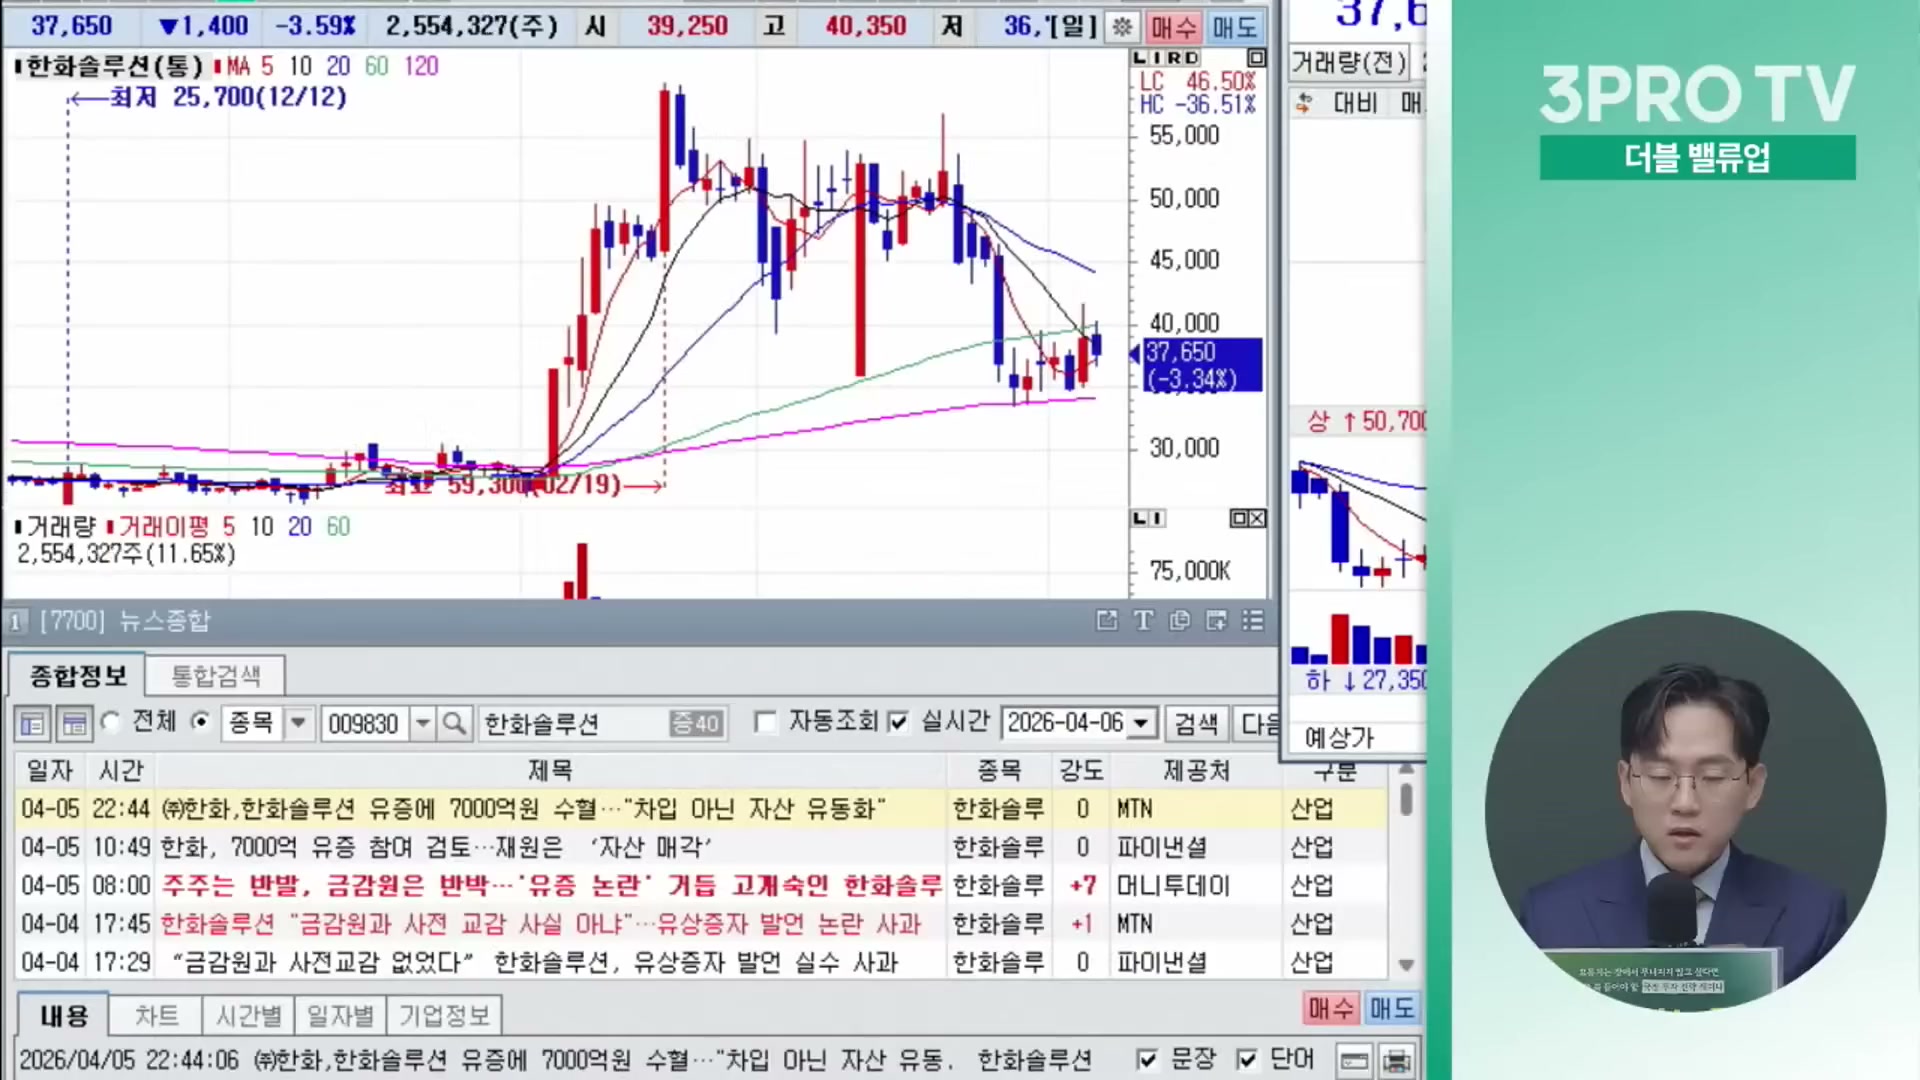The width and height of the screenshot is (1920, 1080).
Task: Click the magnifier stock search icon
Action: pos(454,723)
